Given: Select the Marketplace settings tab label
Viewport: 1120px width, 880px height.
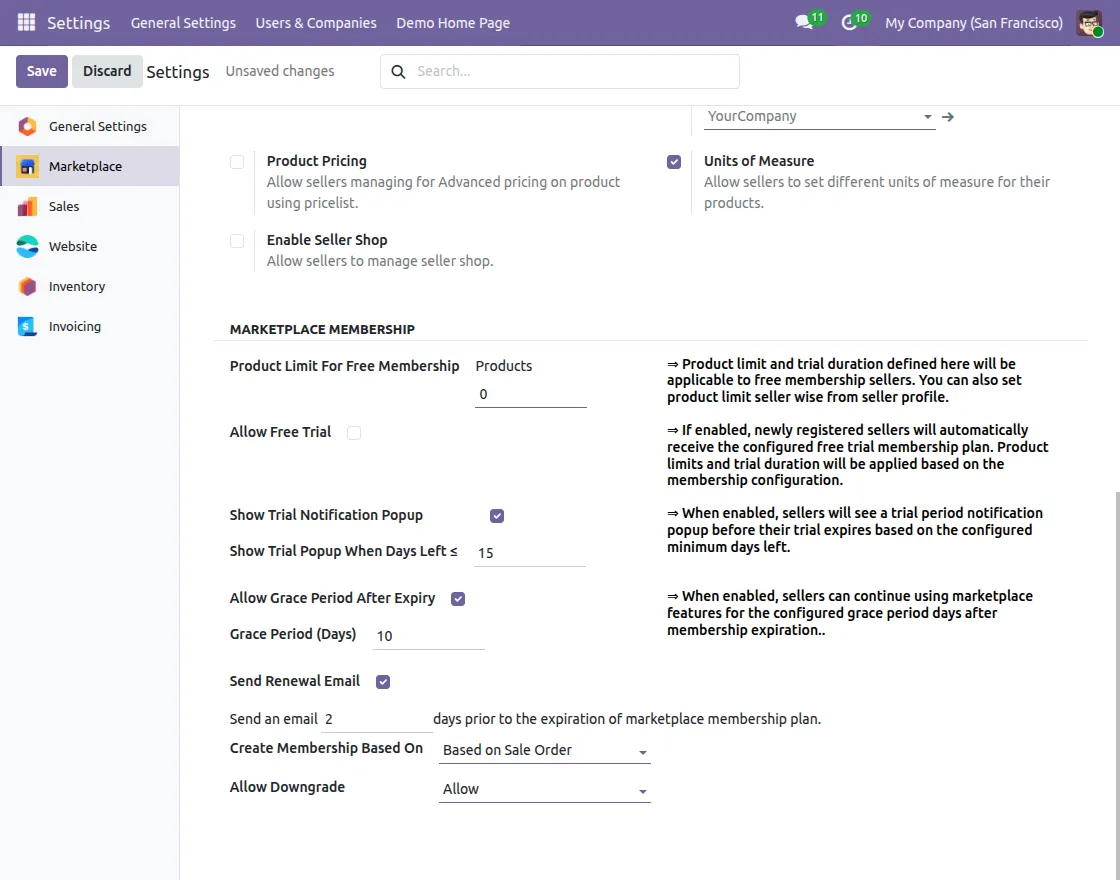Looking at the screenshot, I should point(85,166).
